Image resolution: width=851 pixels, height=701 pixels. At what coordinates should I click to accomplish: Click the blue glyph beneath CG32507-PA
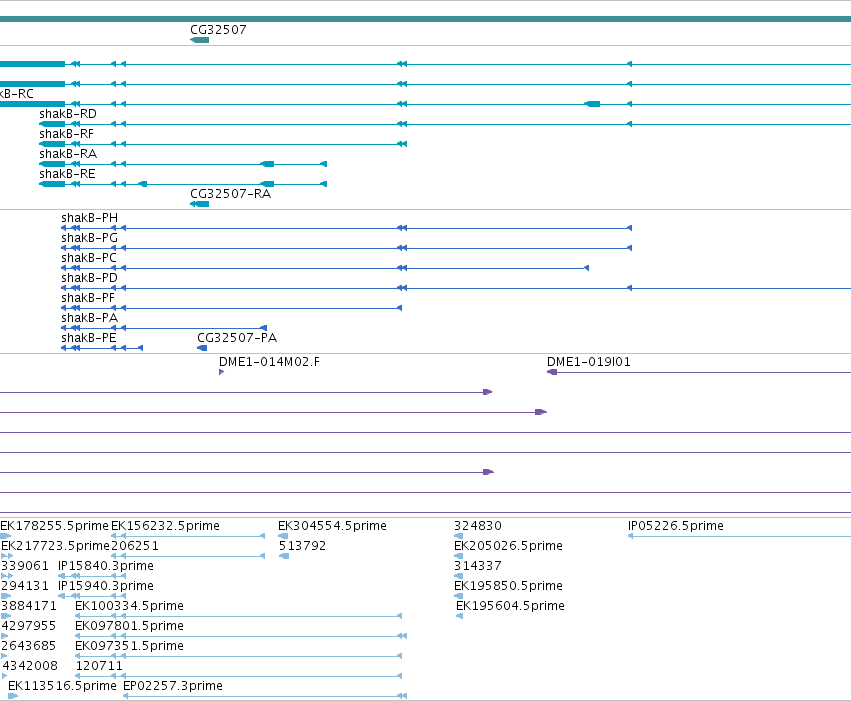pos(202,348)
